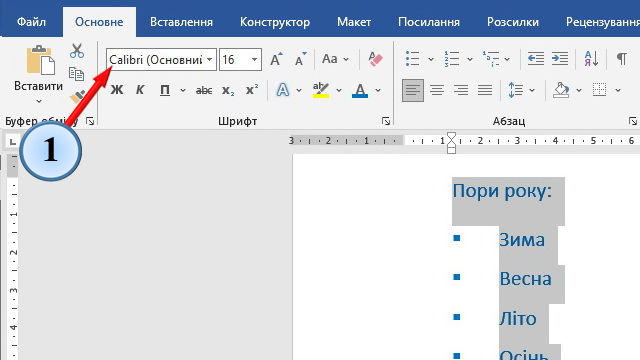
Task: Increase paragraph indent
Action: (x=560, y=59)
